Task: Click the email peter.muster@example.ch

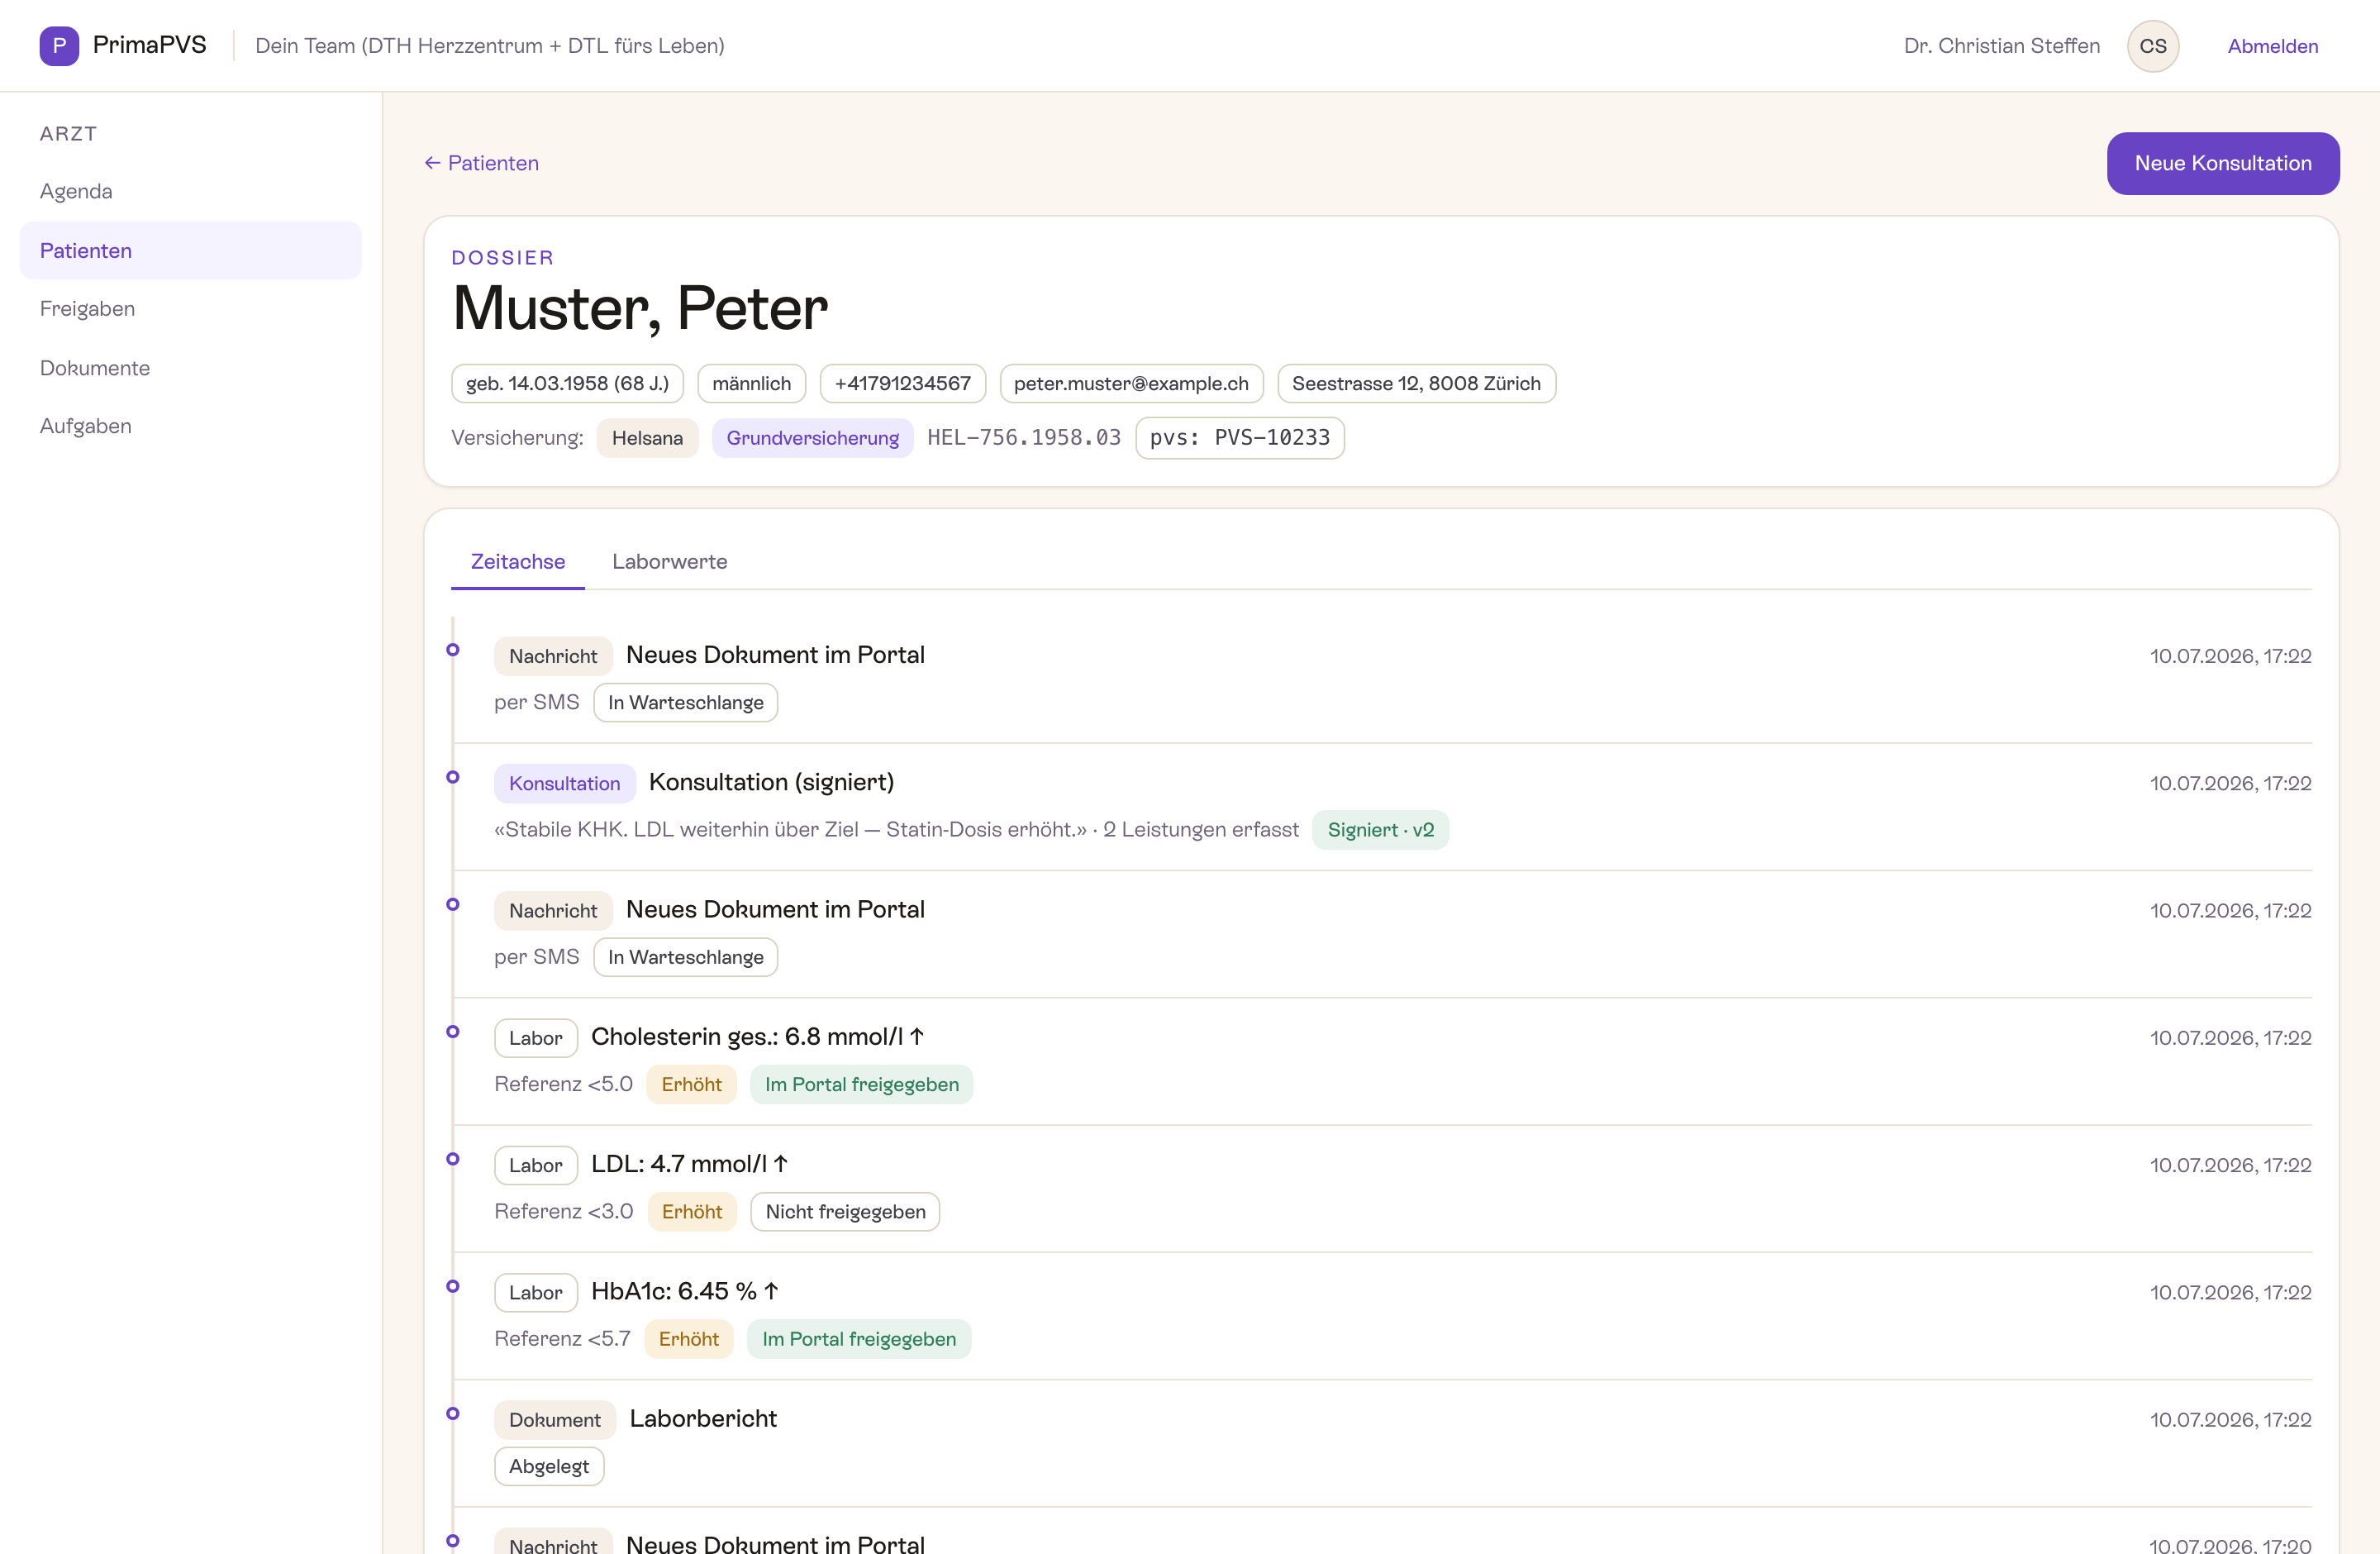Action: point(1131,383)
